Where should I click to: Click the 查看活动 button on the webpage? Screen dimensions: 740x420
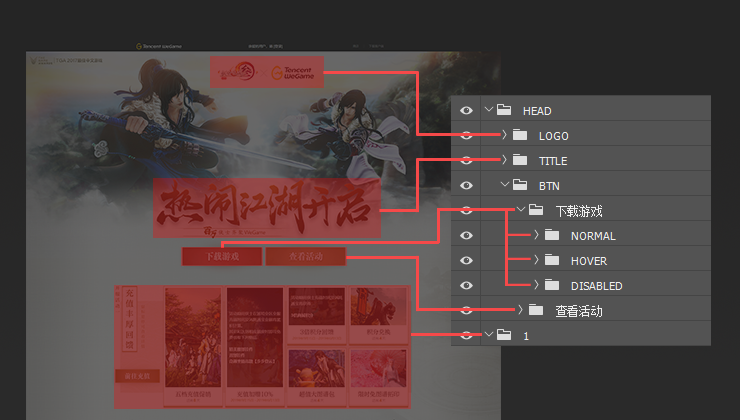306,257
